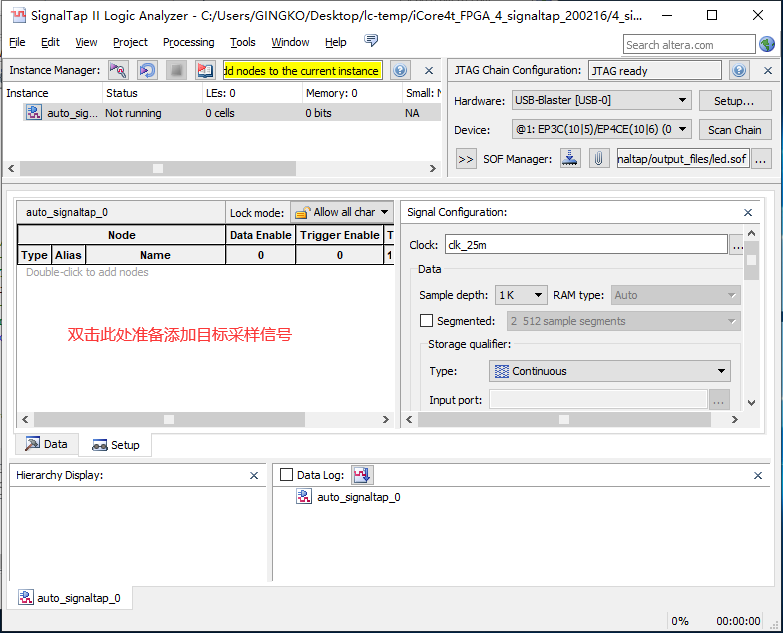Click the Autorun Analysis icon
The image size is (783, 633).
(x=147, y=71)
